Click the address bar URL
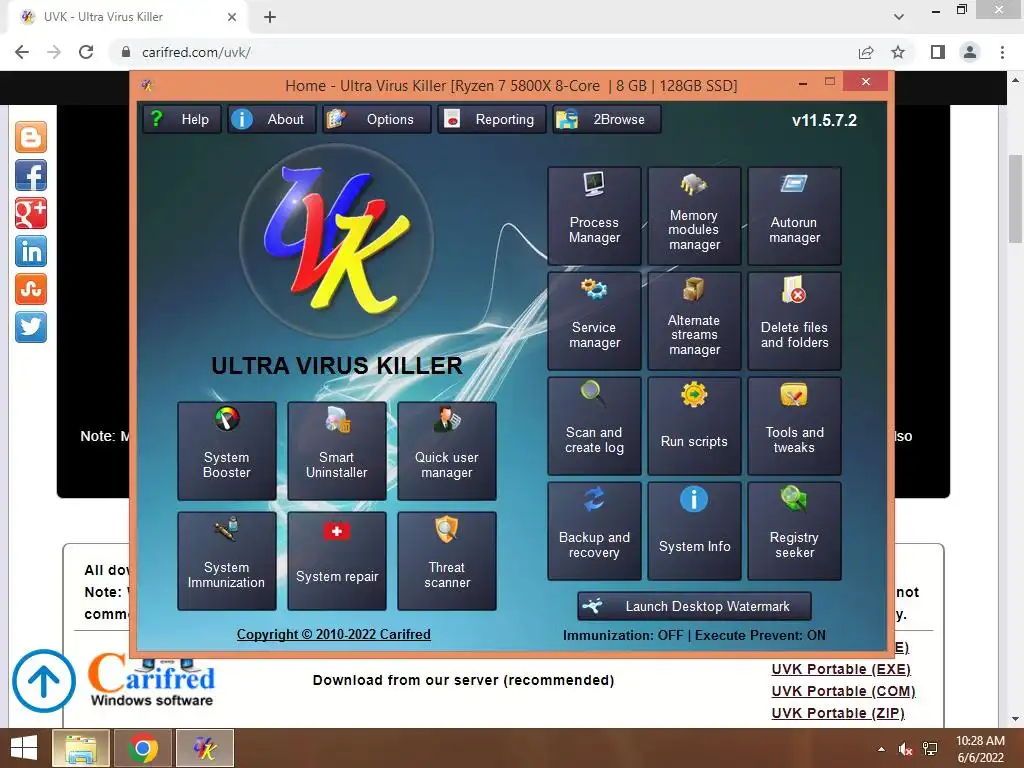This screenshot has width=1024, height=768. pyautogui.click(x=197, y=52)
